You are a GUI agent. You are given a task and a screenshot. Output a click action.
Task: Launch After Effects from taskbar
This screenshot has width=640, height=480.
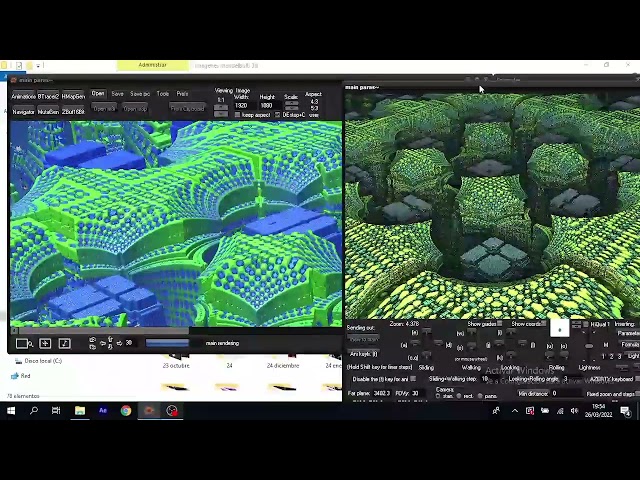click(x=103, y=411)
